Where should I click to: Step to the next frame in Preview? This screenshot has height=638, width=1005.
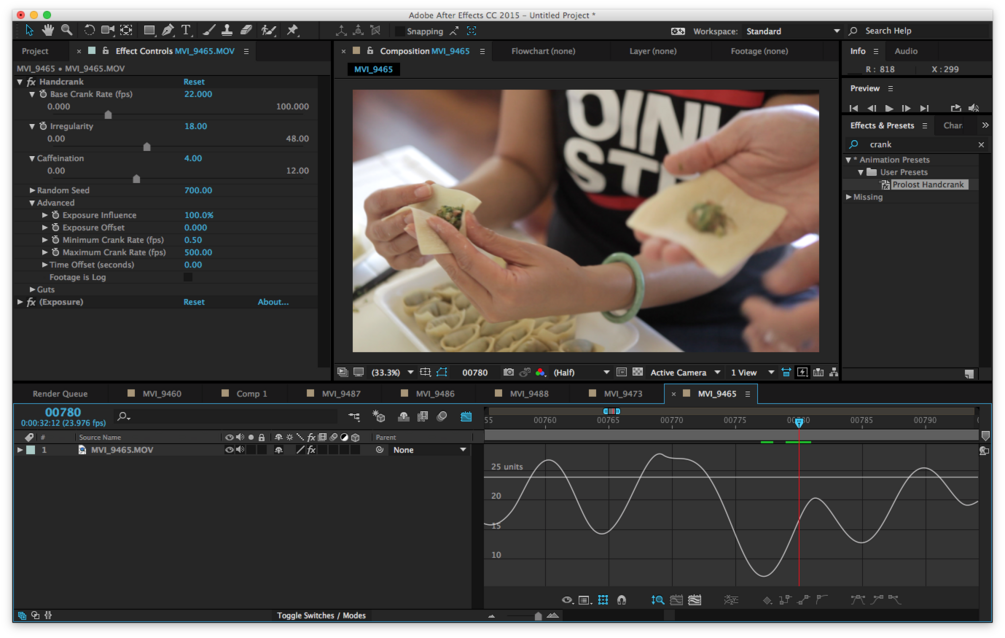point(906,108)
